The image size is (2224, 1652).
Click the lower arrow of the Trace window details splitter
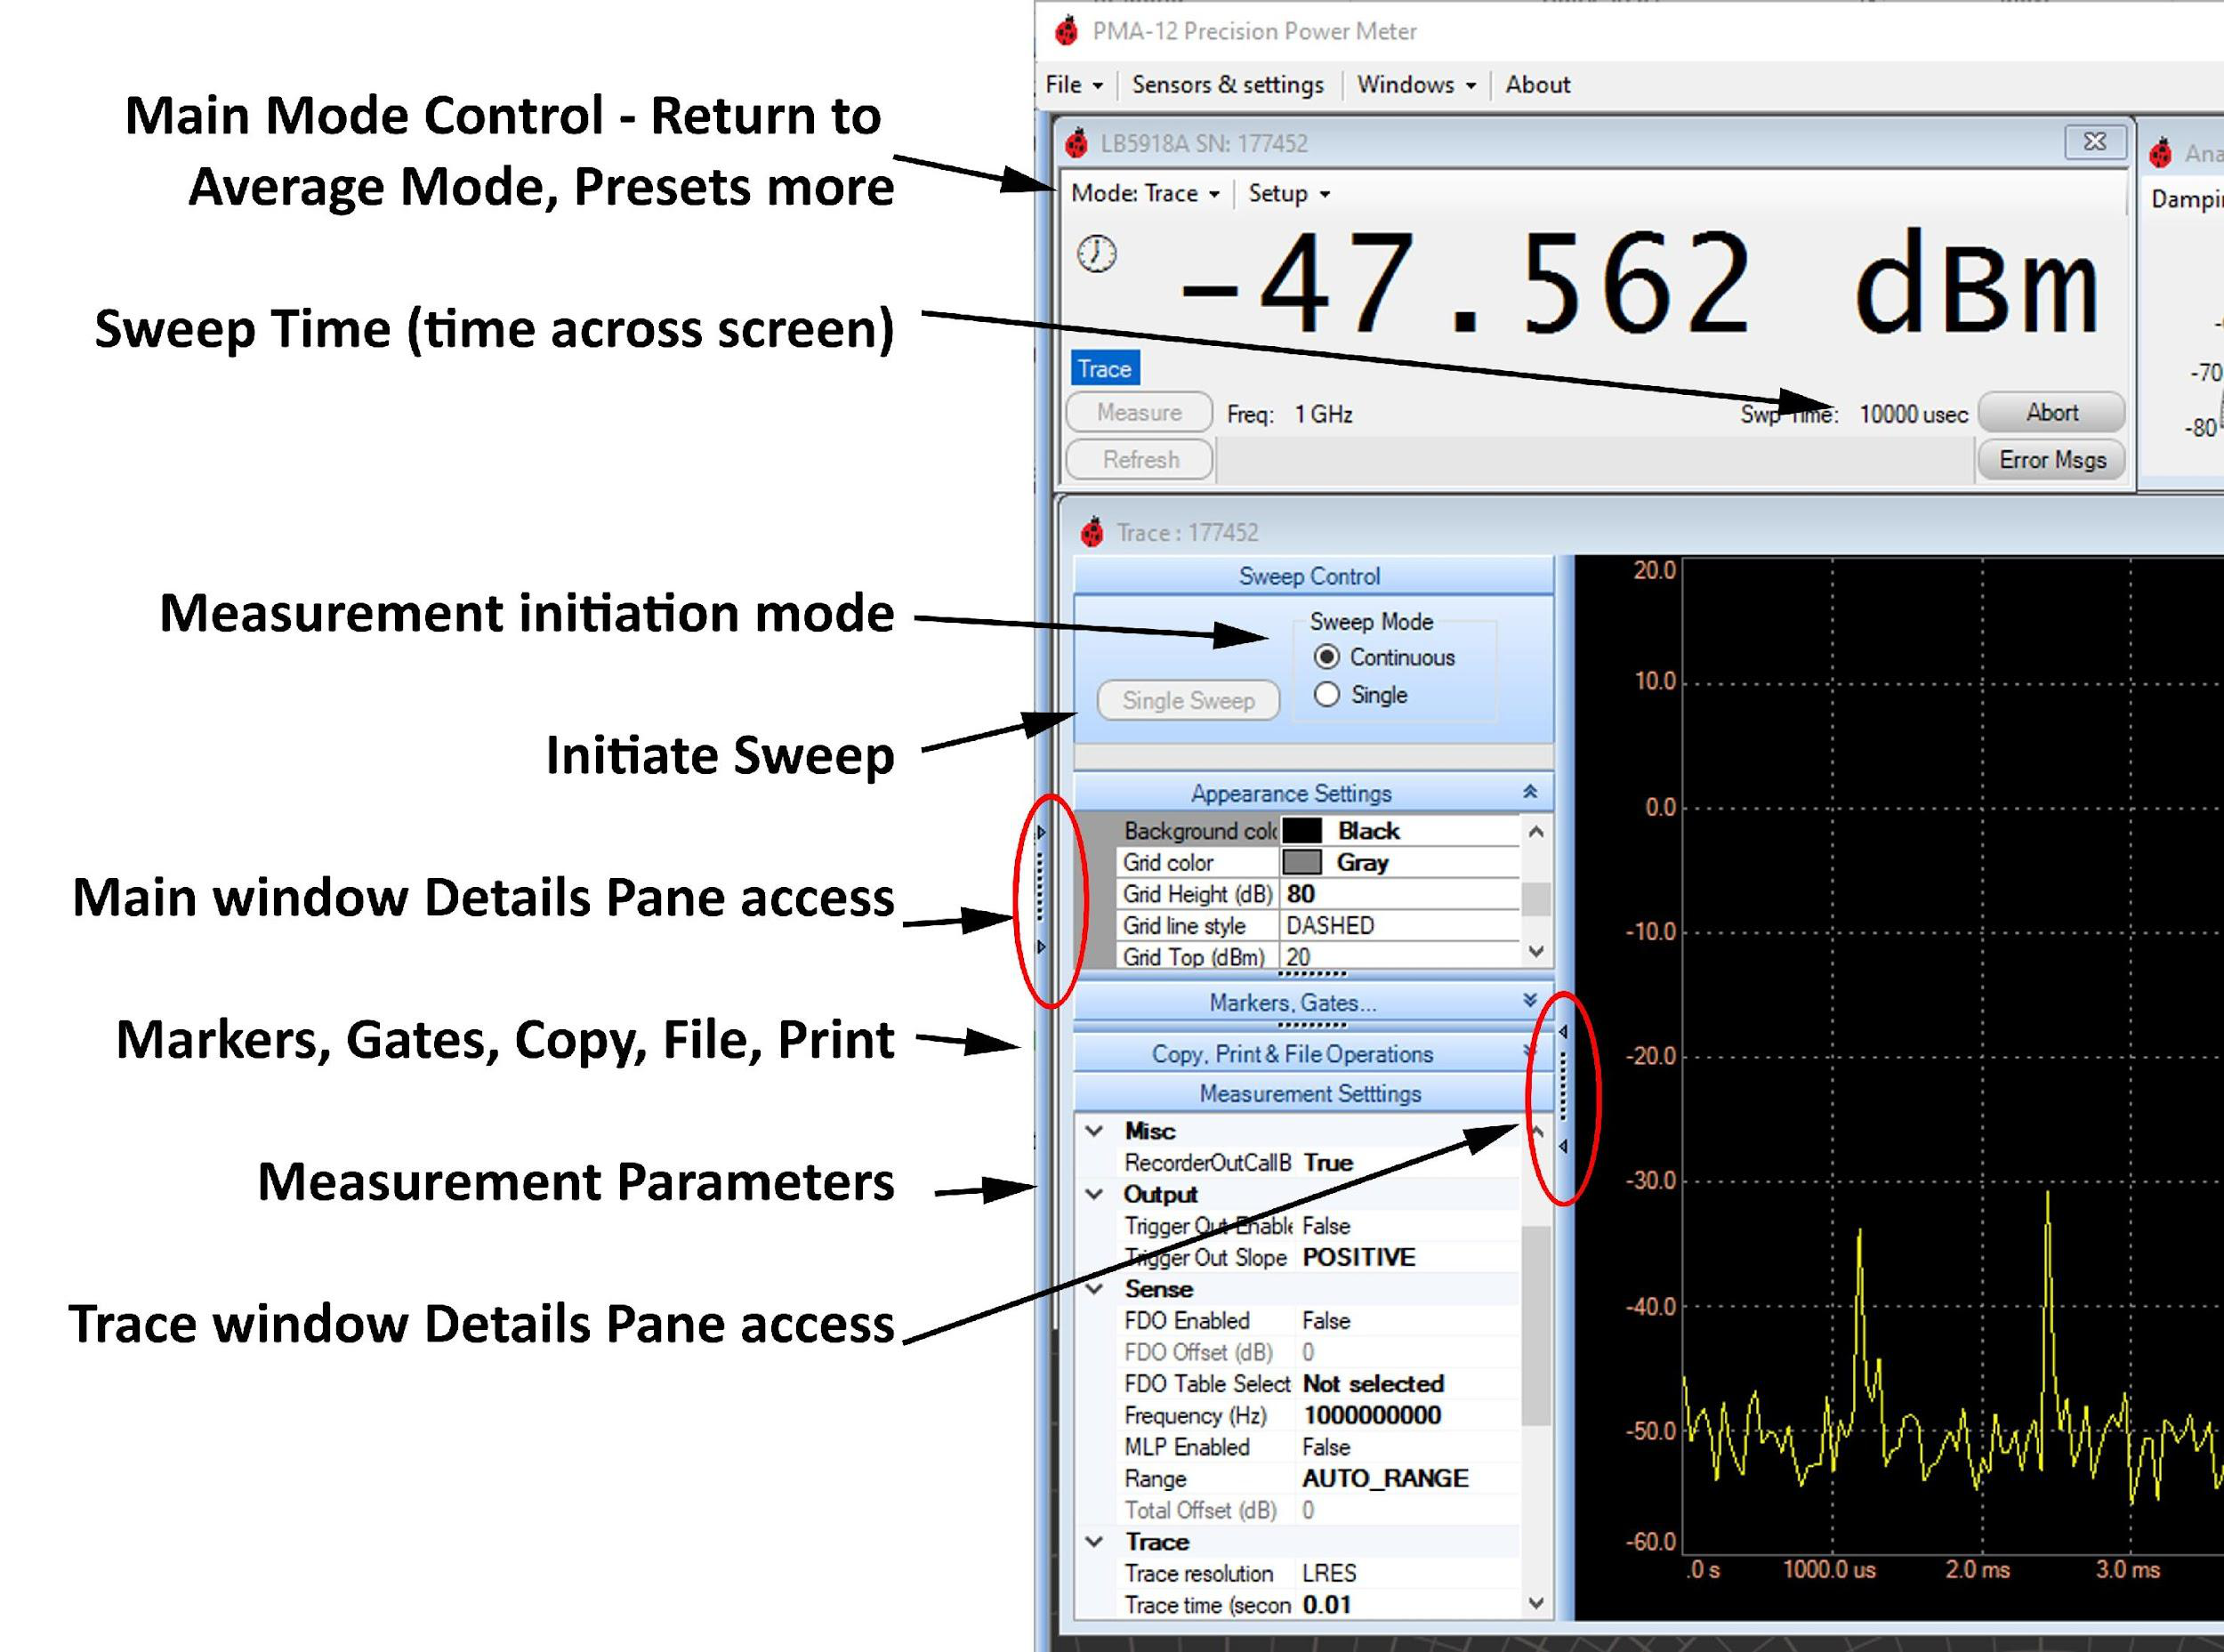click(x=1563, y=1146)
